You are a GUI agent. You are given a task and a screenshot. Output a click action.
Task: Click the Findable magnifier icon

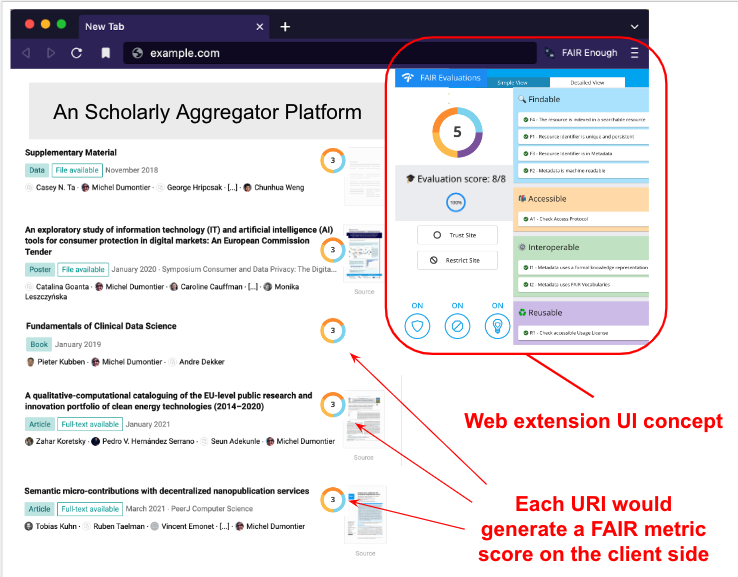[522, 99]
